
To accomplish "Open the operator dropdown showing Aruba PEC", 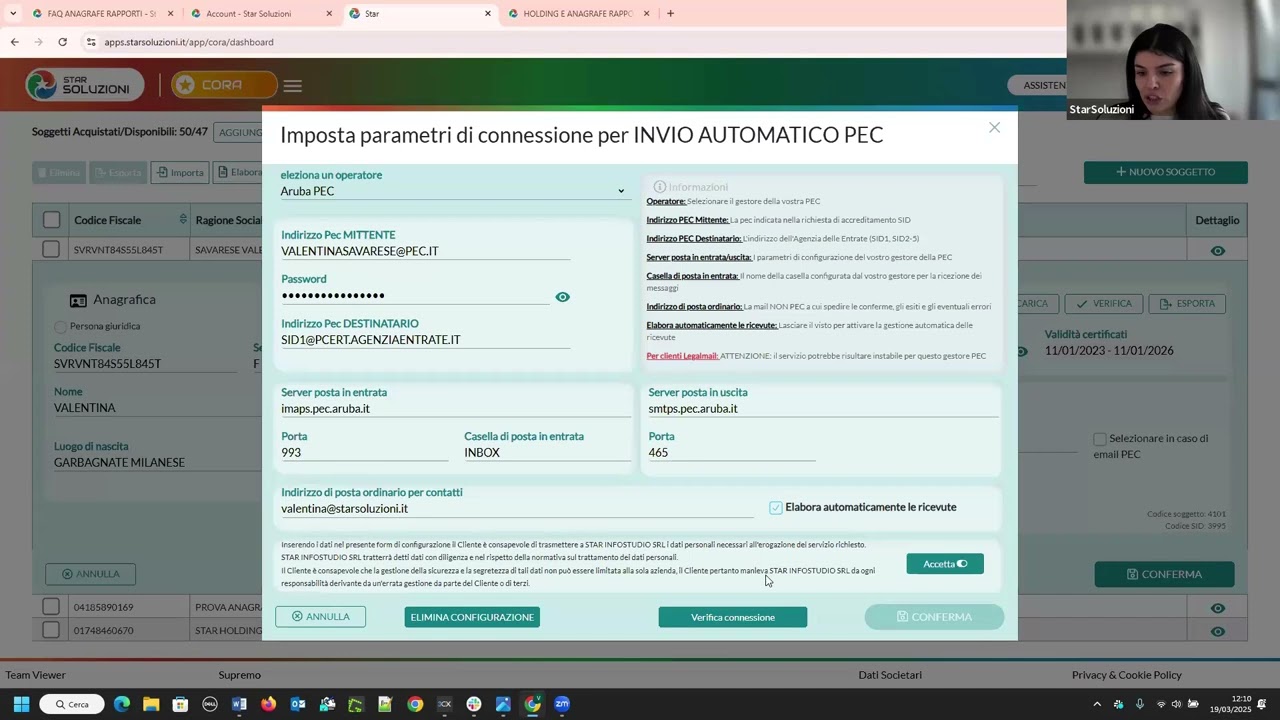I will pyautogui.click(x=454, y=191).
